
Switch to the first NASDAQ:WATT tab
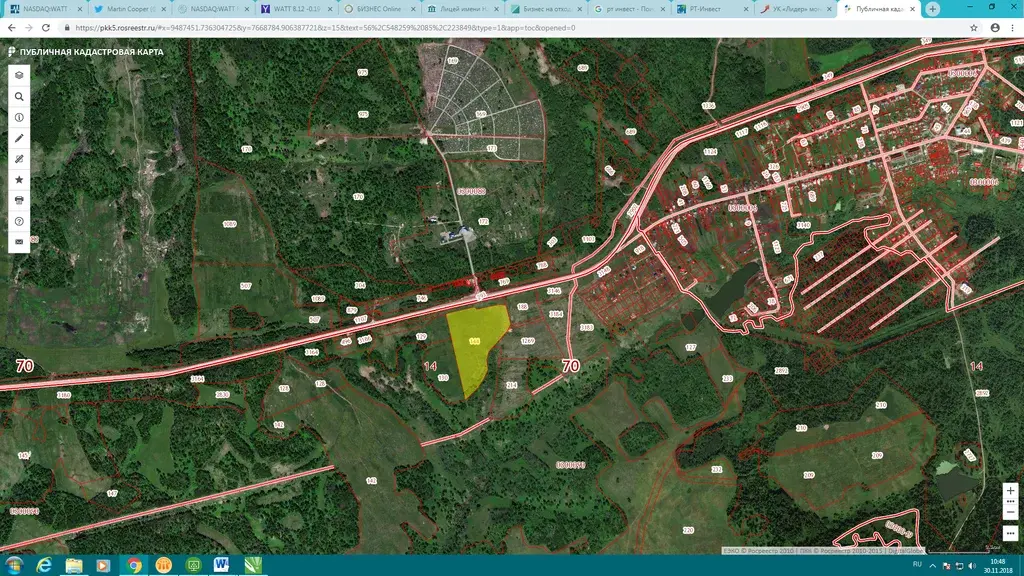coord(44,9)
